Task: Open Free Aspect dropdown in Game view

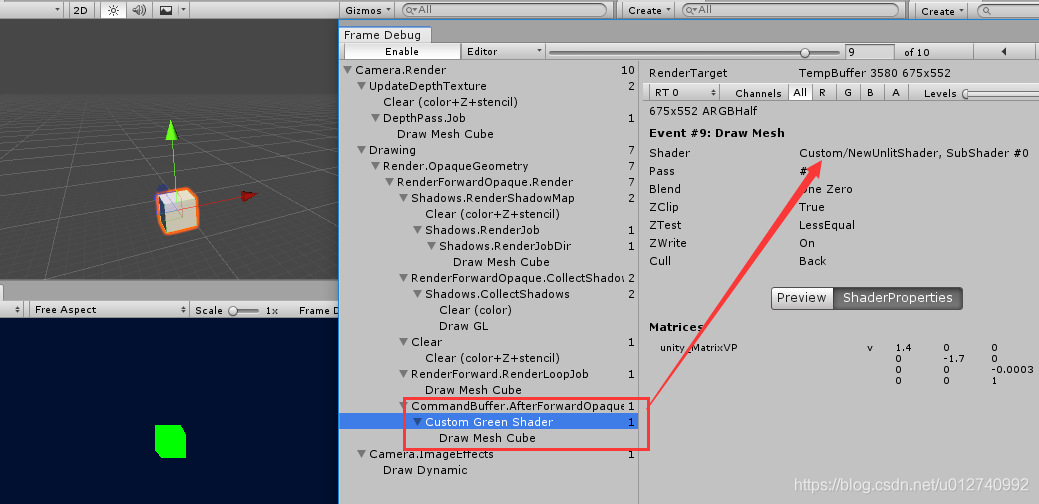Action: 109,310
